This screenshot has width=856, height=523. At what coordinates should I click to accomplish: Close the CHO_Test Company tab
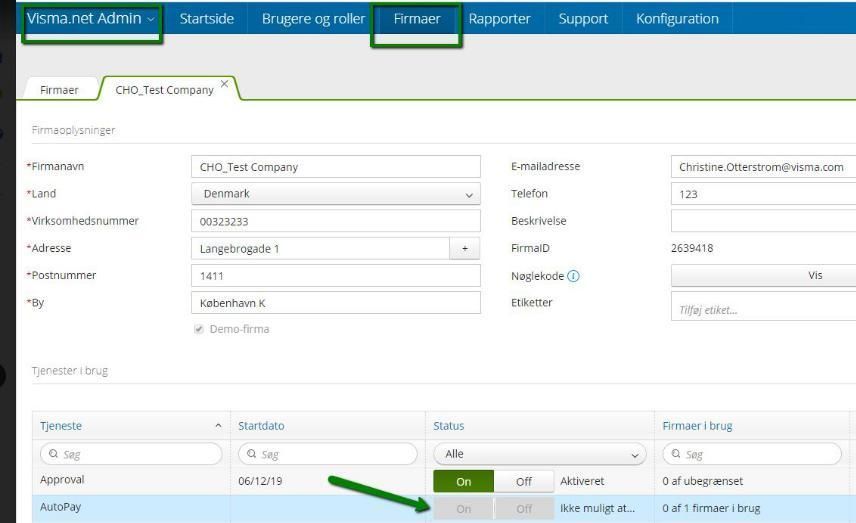(224, 84)
